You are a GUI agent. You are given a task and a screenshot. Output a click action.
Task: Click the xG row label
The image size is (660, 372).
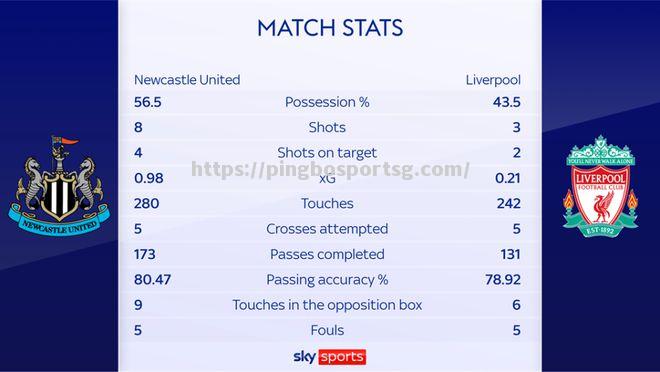(327, 179)
